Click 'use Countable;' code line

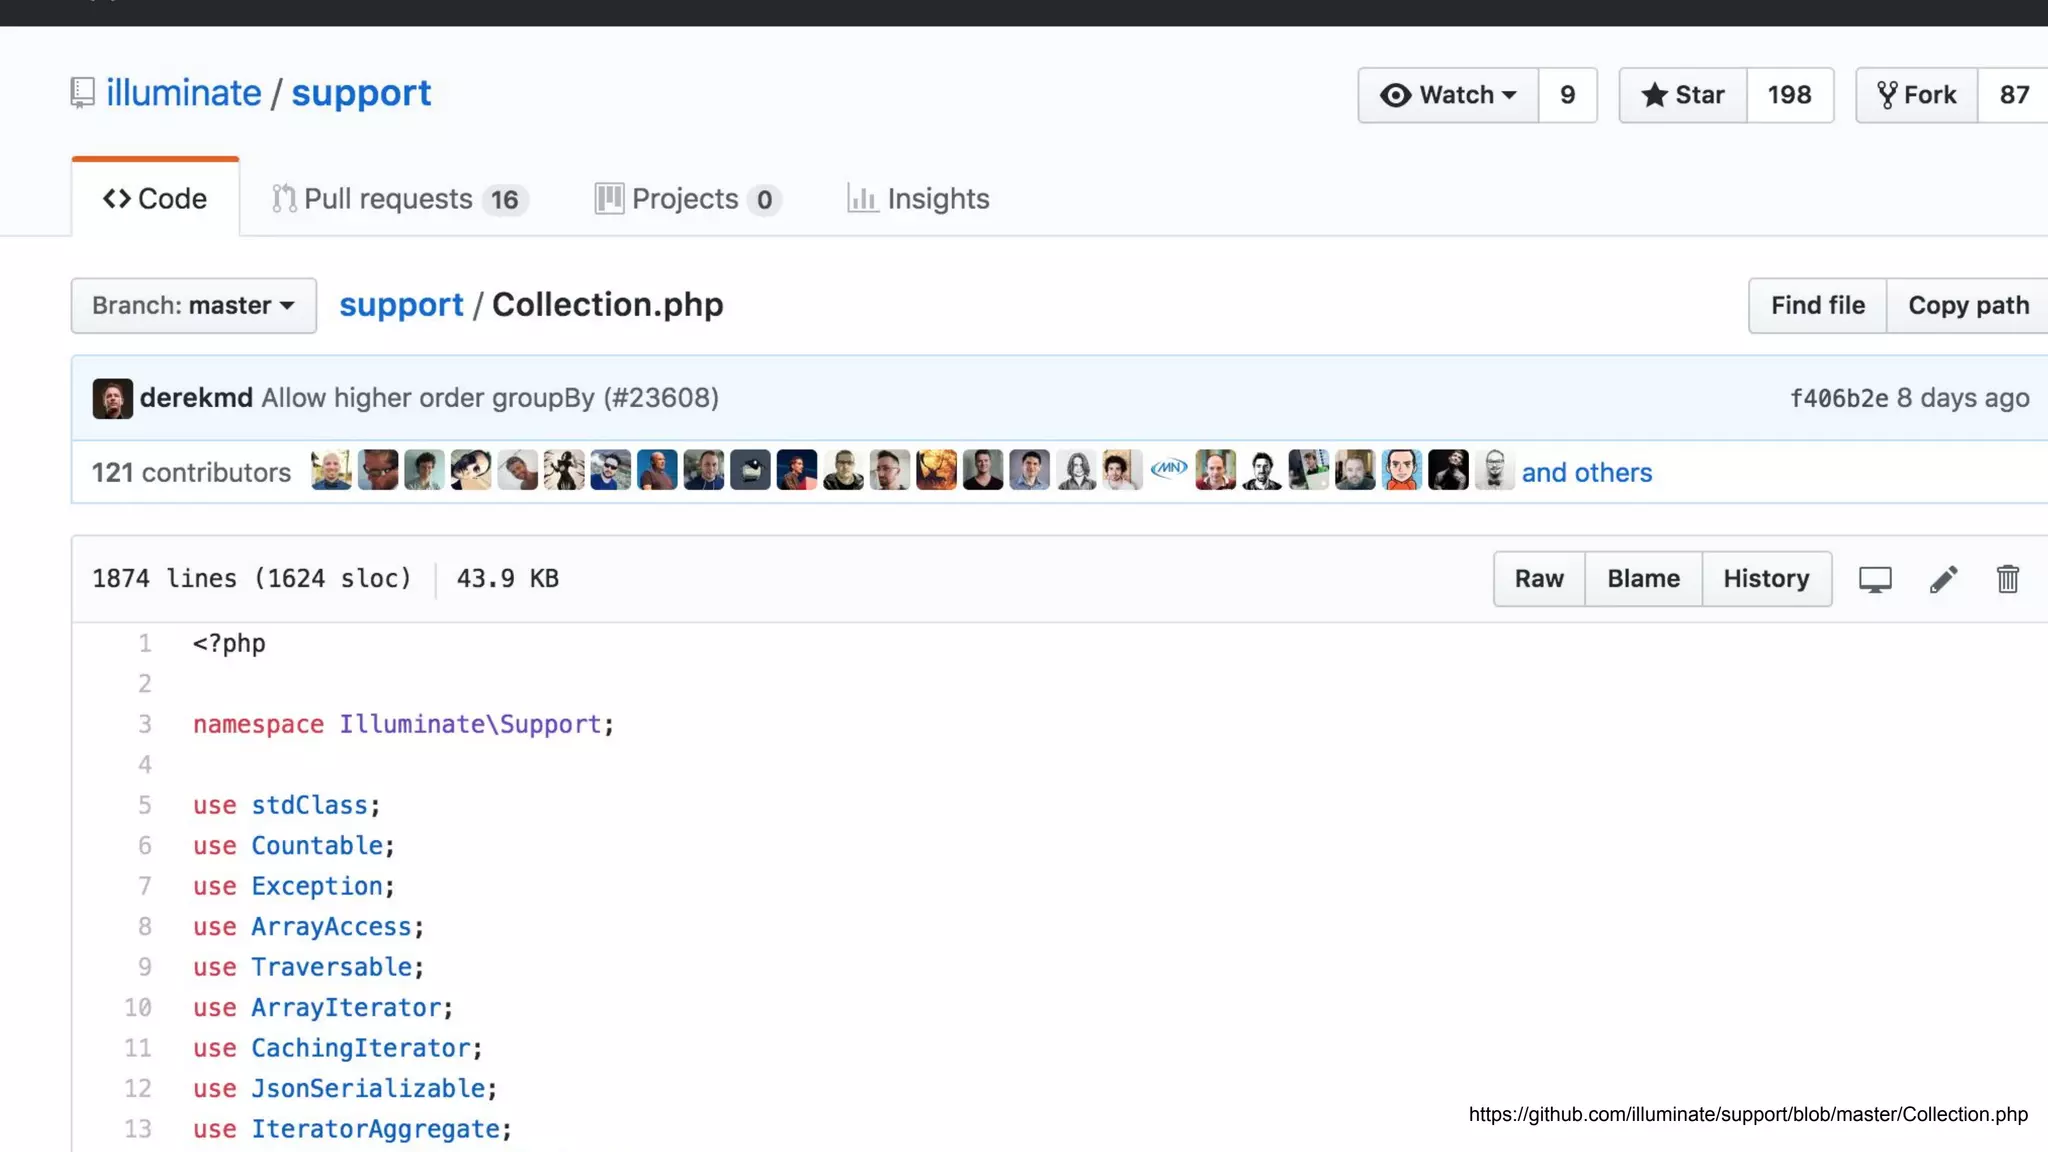coord(294,846)
